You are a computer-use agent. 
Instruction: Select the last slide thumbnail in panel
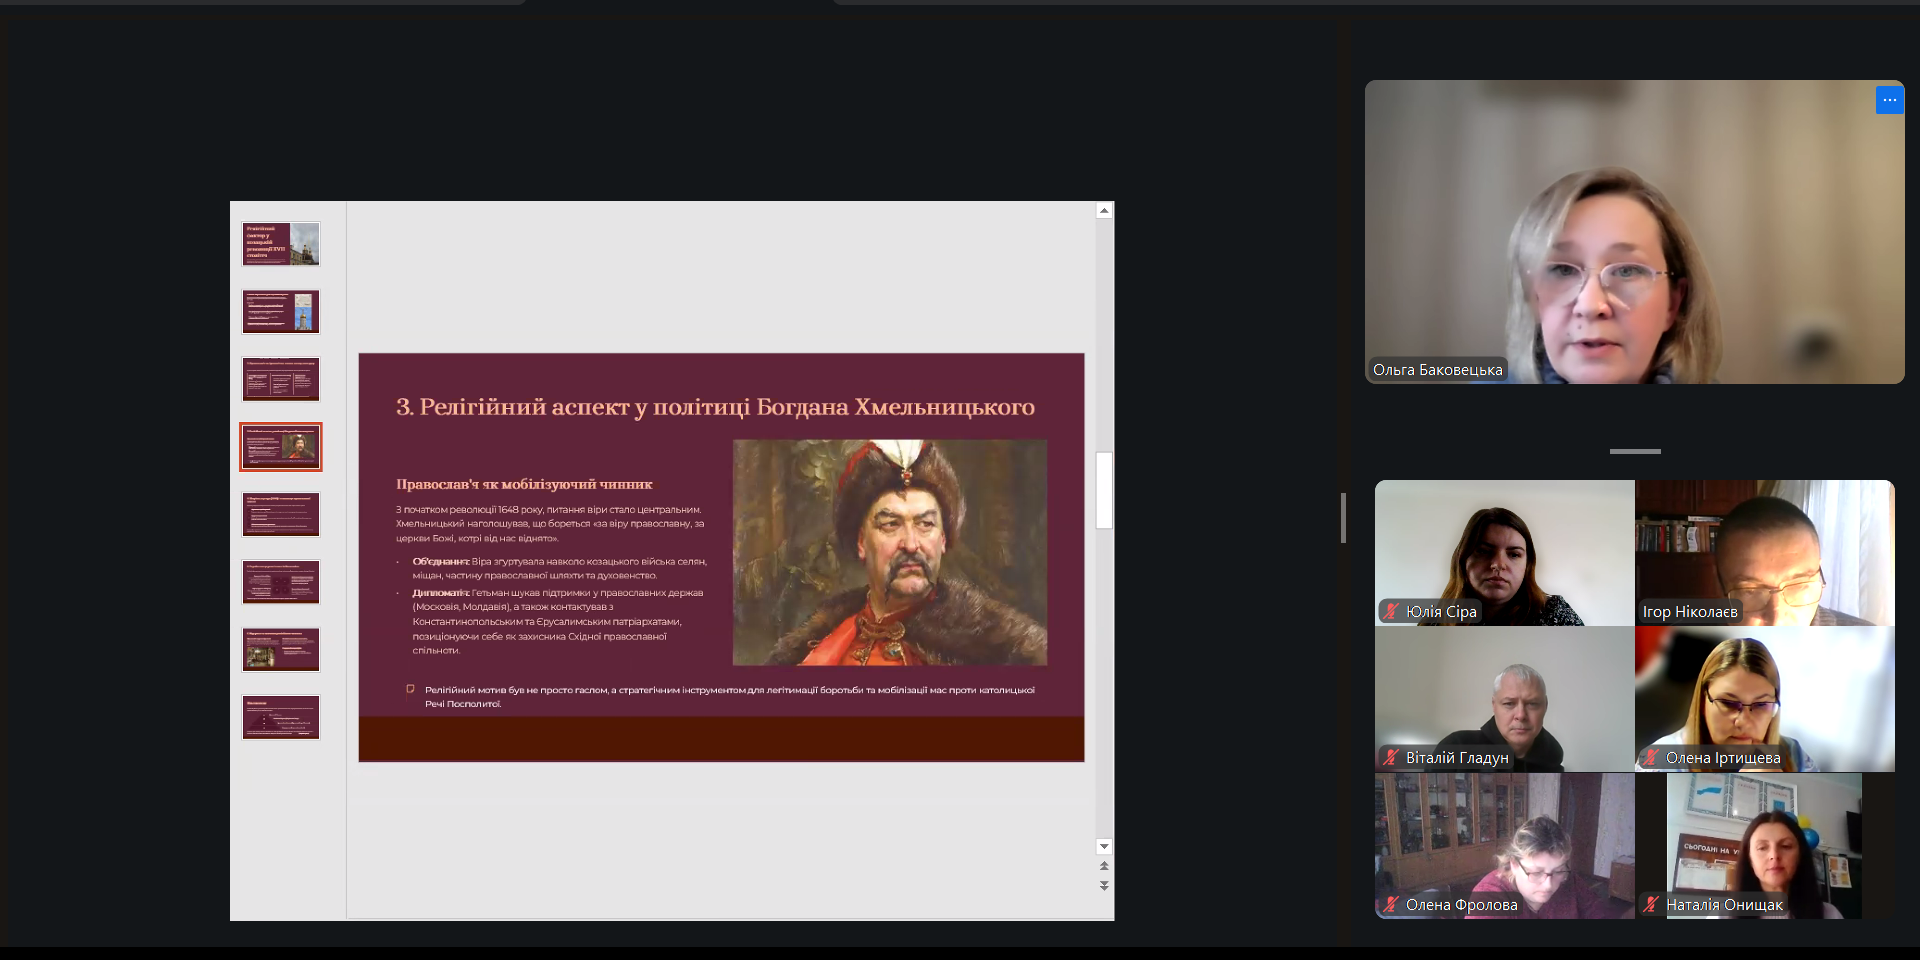click(281, 717)
